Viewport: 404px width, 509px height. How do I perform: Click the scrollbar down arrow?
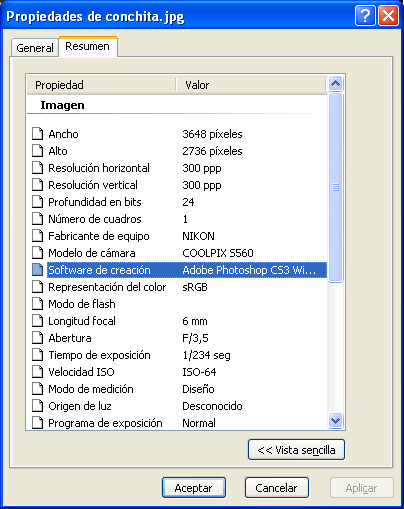coord(336,420)
